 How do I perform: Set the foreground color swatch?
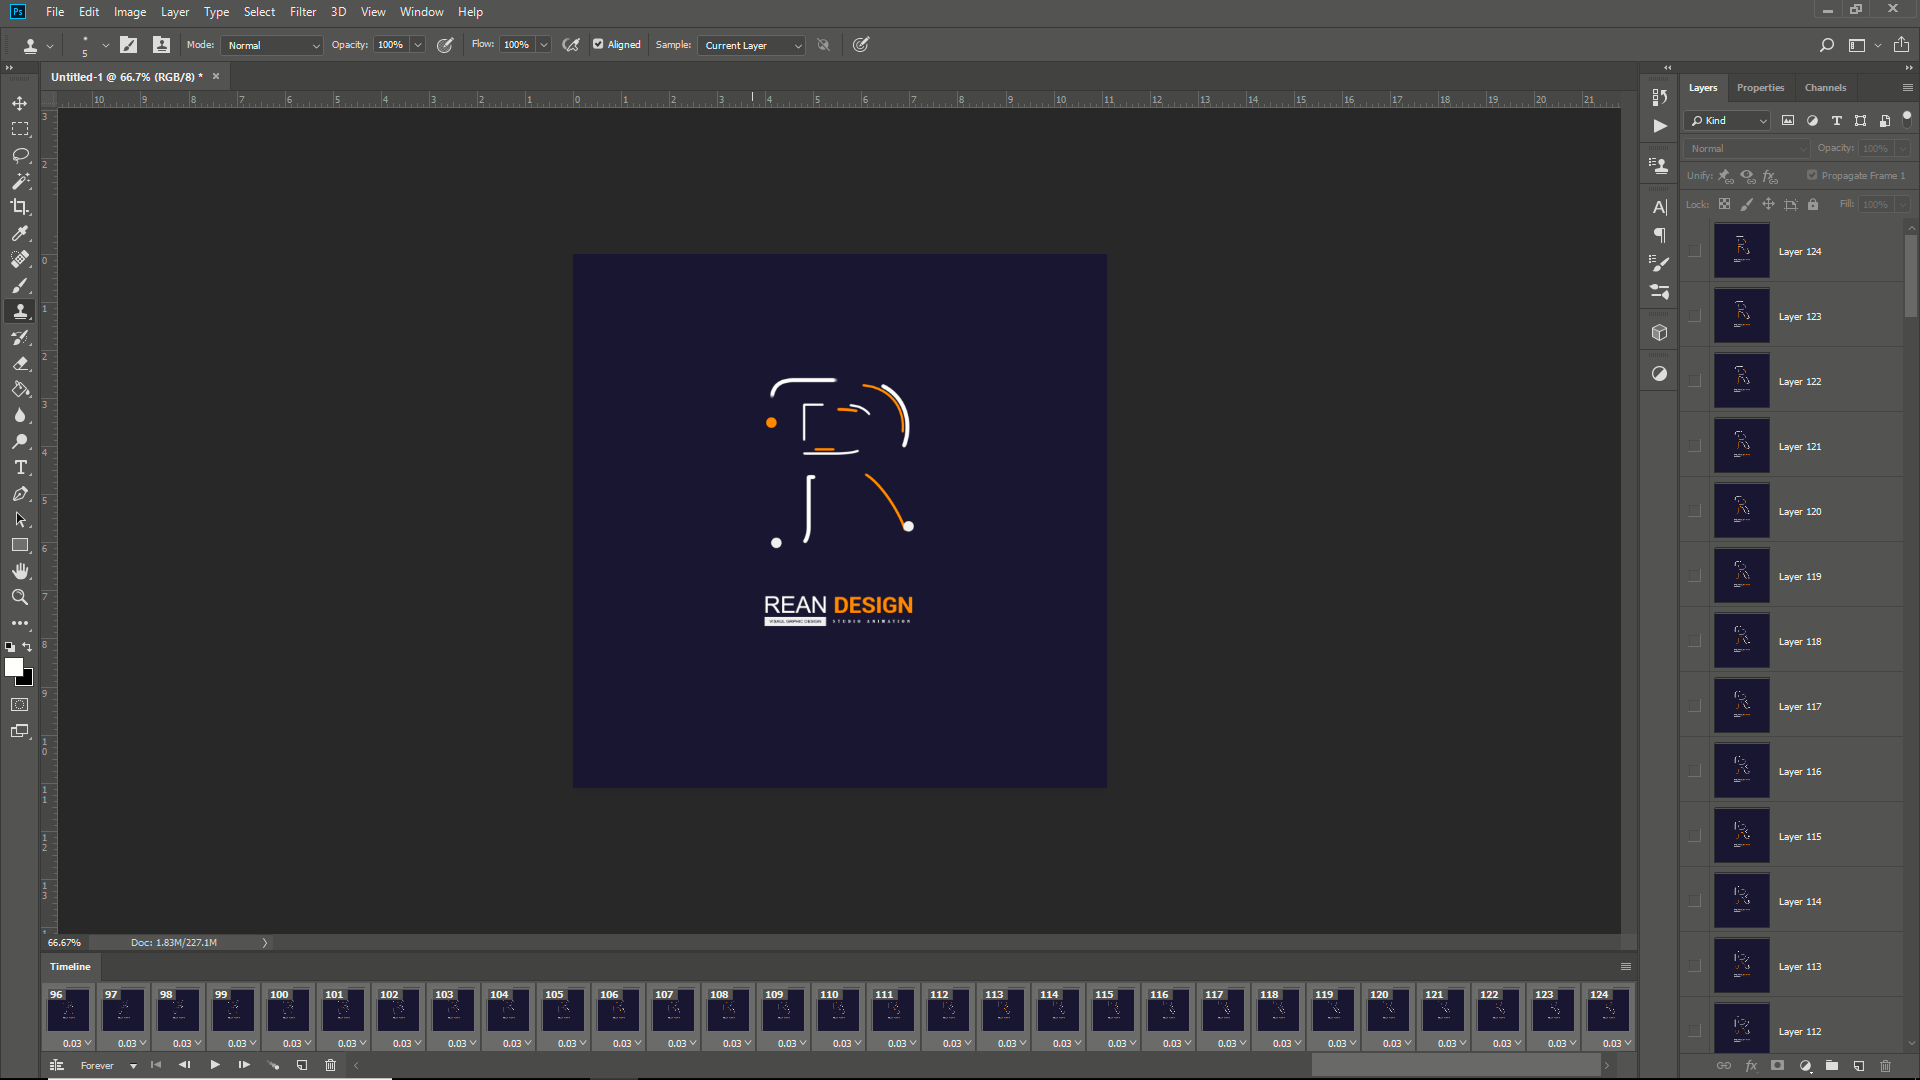point(13,667)
